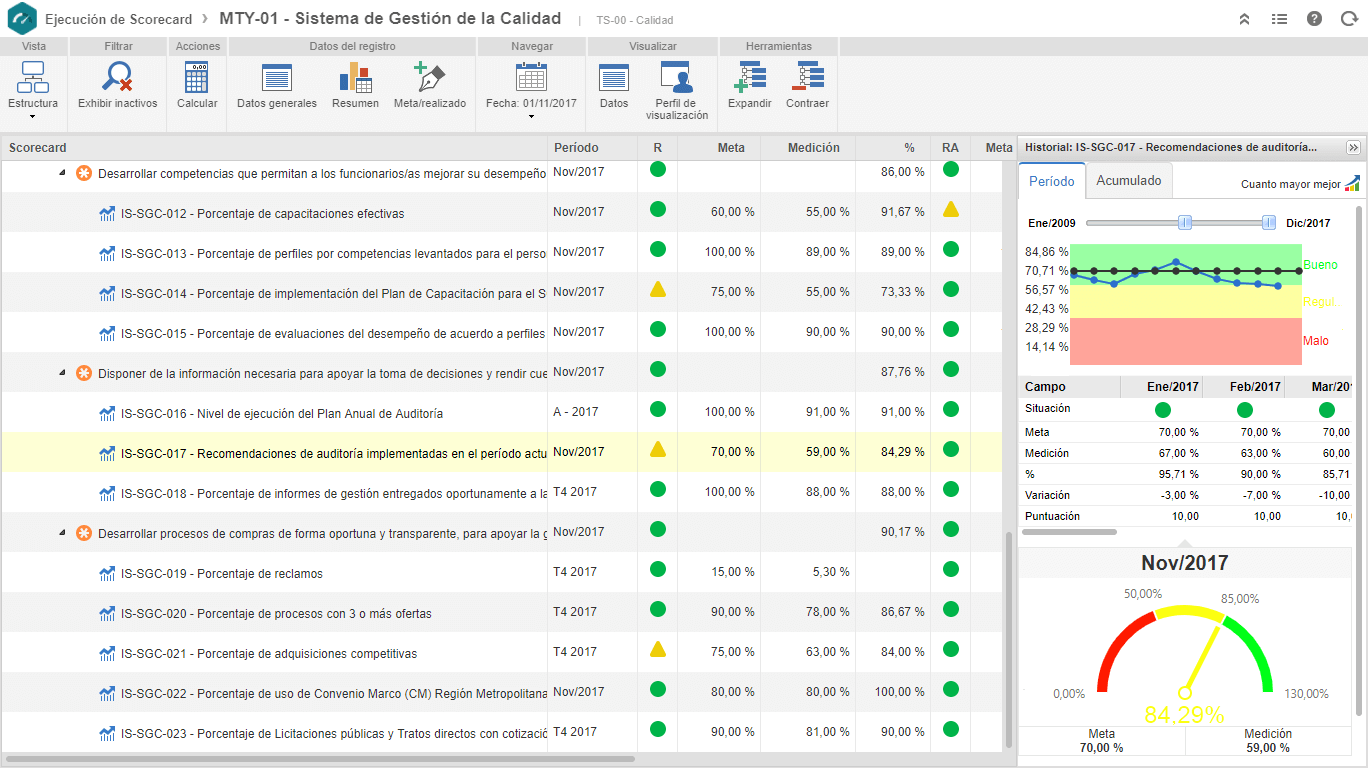Click the Cuanto mayor mejor chart icon
Viewport: 1368px width, 768px height.
pyautogui.click(x=1352, y=183)
